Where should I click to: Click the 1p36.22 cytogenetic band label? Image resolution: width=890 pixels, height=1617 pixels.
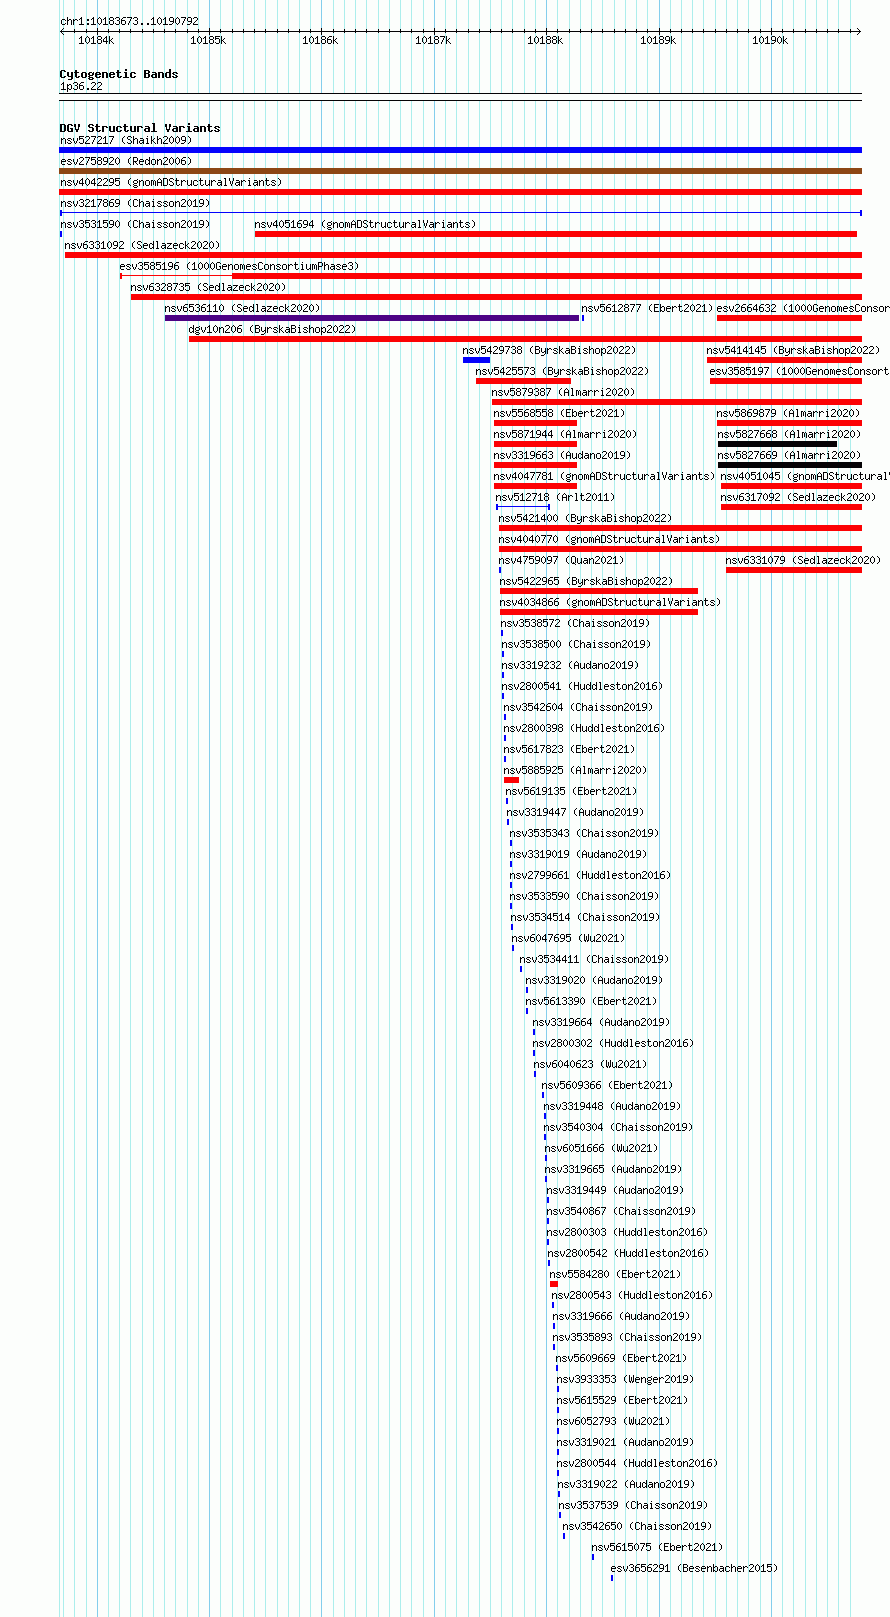[81, 86]
